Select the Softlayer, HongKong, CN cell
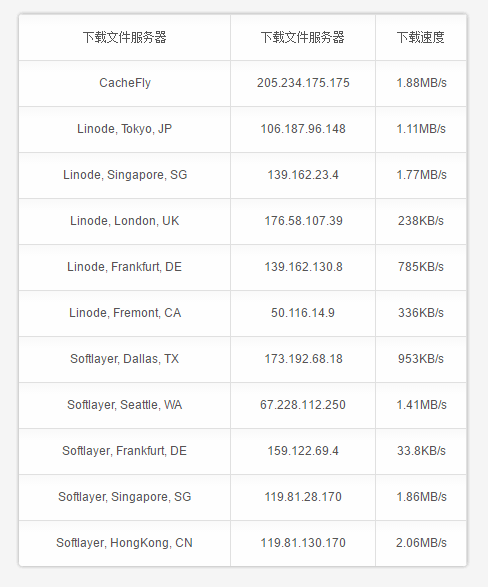The image size is (488, 587). [125, 543]
